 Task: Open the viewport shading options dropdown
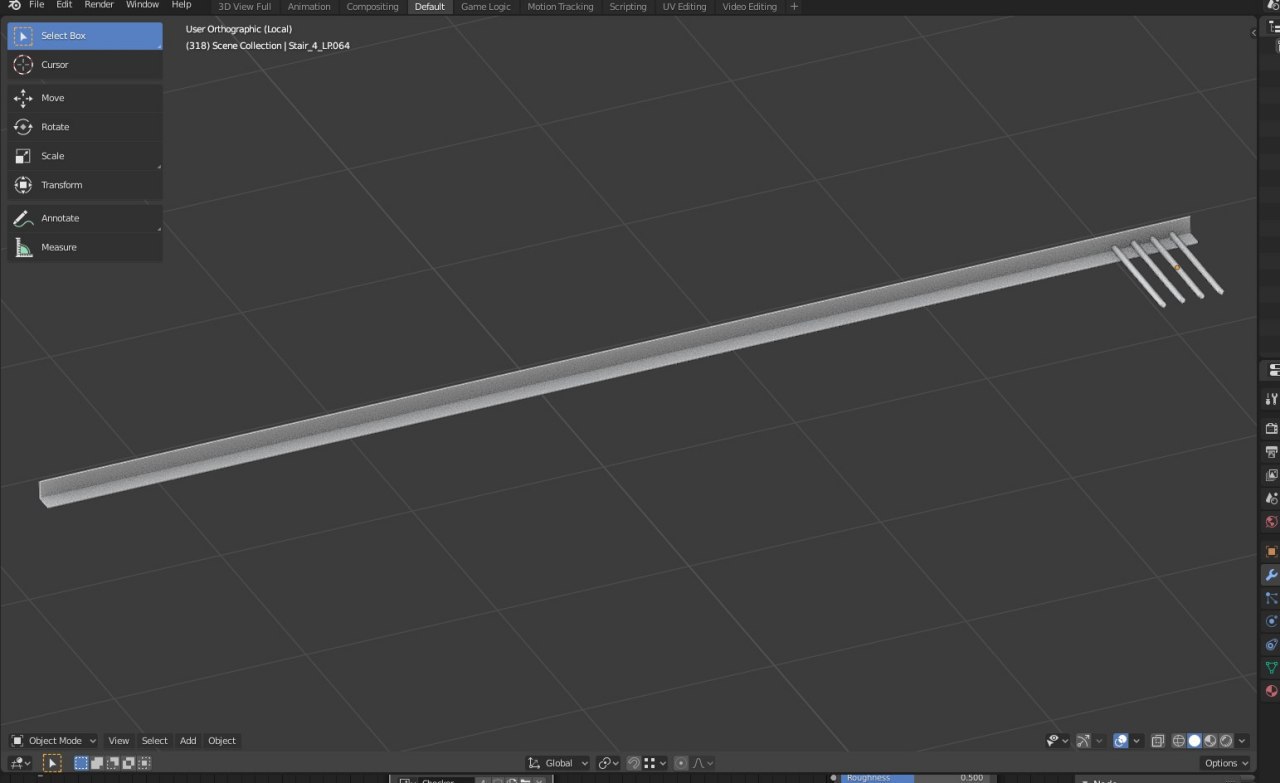[1242, 741]
